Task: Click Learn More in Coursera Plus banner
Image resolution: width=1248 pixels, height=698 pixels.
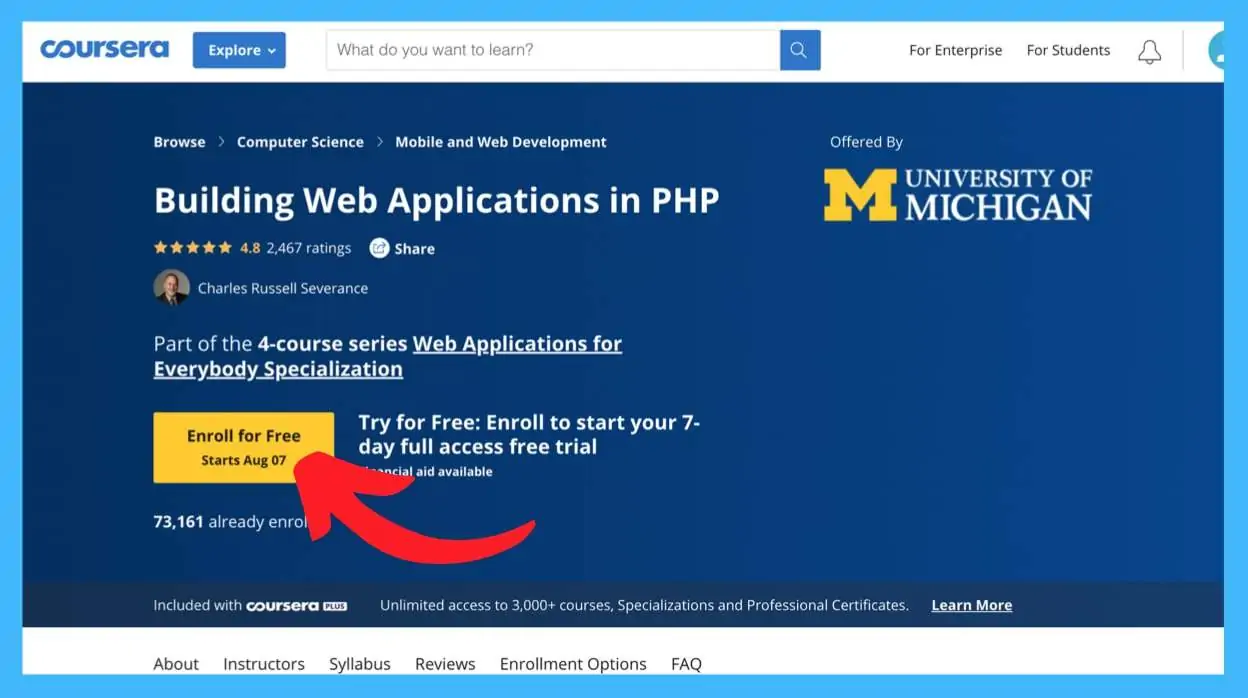Action: click(x=972, y=605)
